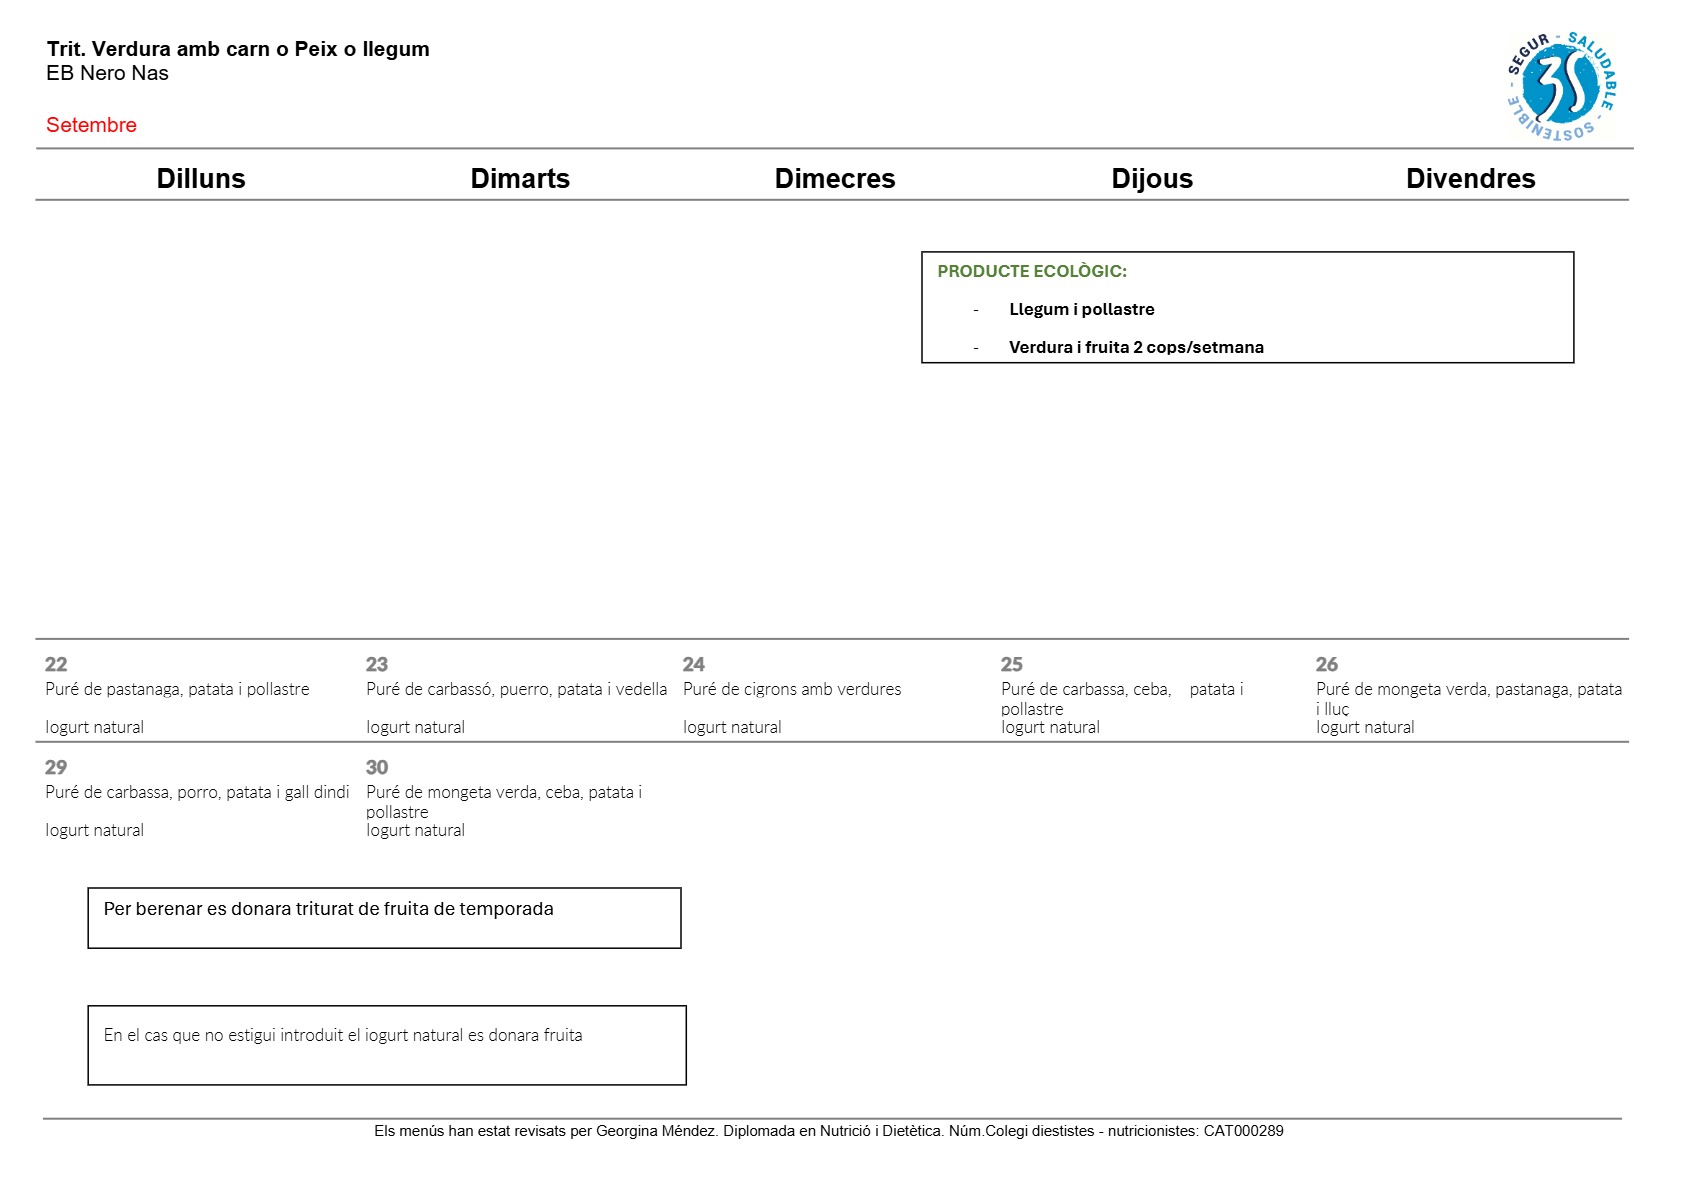Click day number 22
Screen dimensions: 1683x1190
pos(56,664)
